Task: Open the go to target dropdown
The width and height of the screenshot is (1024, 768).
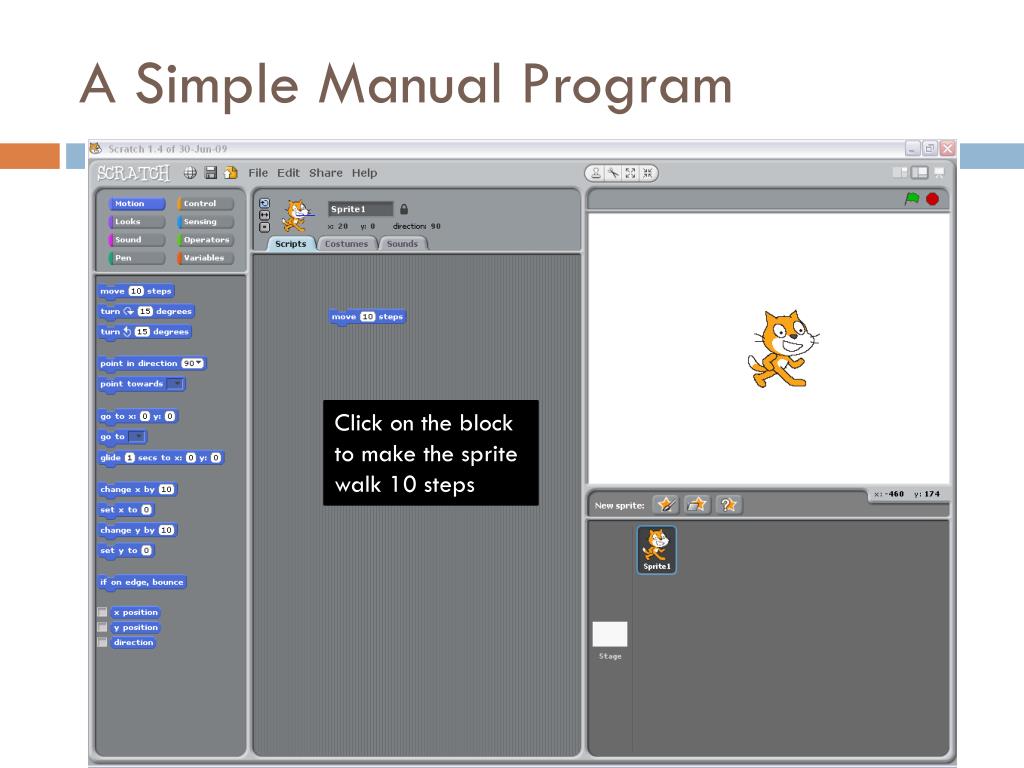Action: pos(137,436)
